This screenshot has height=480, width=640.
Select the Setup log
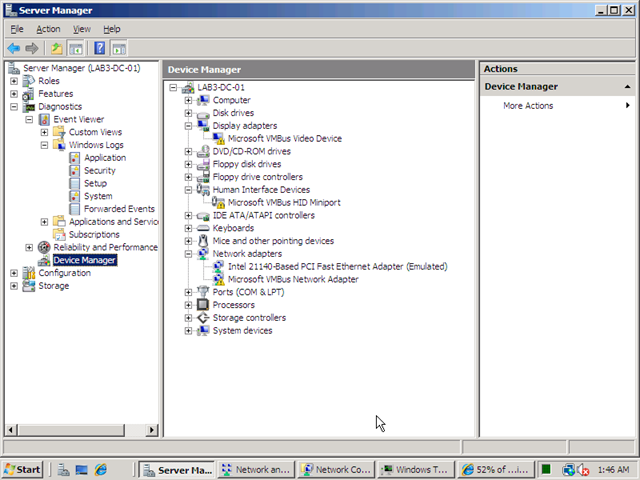(95, 183)
